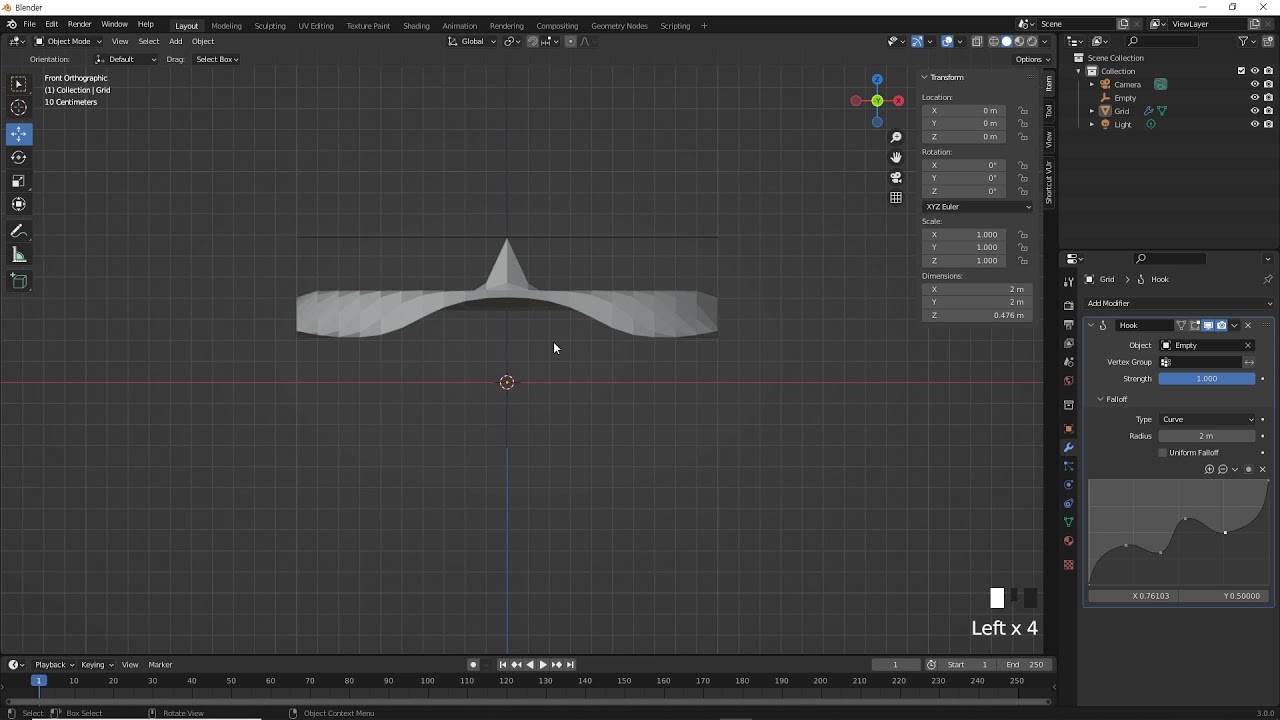Toggle Hook modifier edit mode display

(x=1195, y=325)
